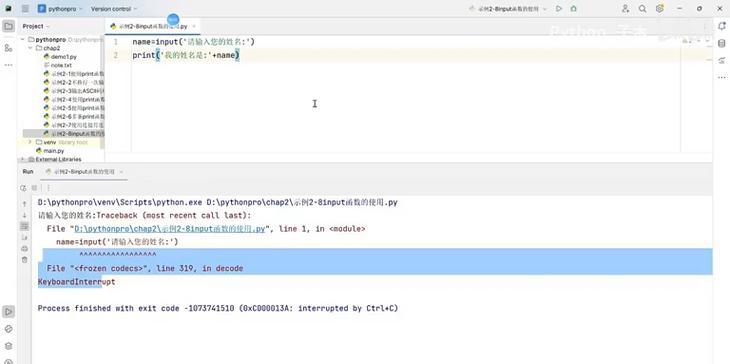Open Search Everywhere magnifier icon
The width and height of the screenshot is (730, 364).
642,8
